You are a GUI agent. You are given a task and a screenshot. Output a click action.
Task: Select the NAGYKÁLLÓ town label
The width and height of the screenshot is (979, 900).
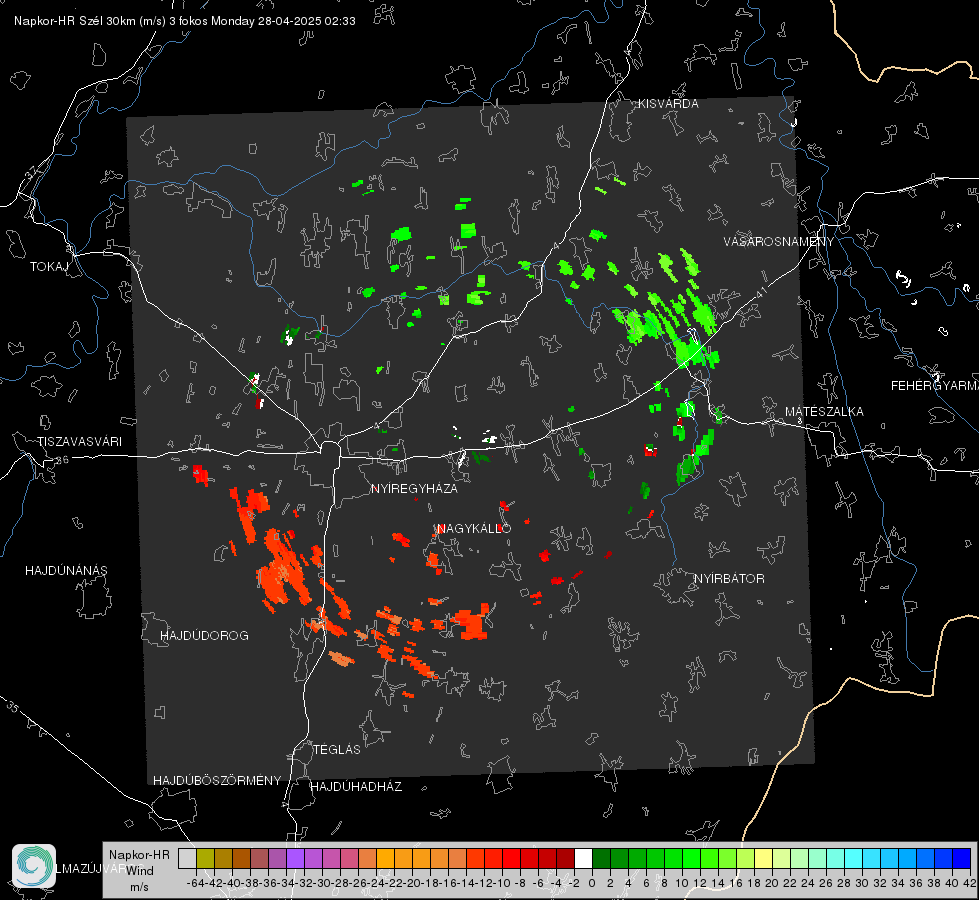click(474, 528)
